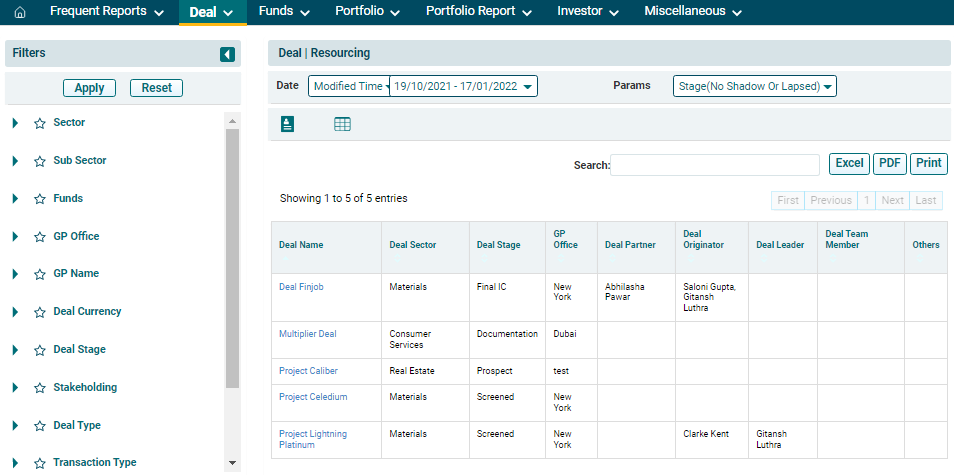Collapse the Filters panel using arrow icon
Viewport: 954px width, 475px height.
tap(228, 54)
